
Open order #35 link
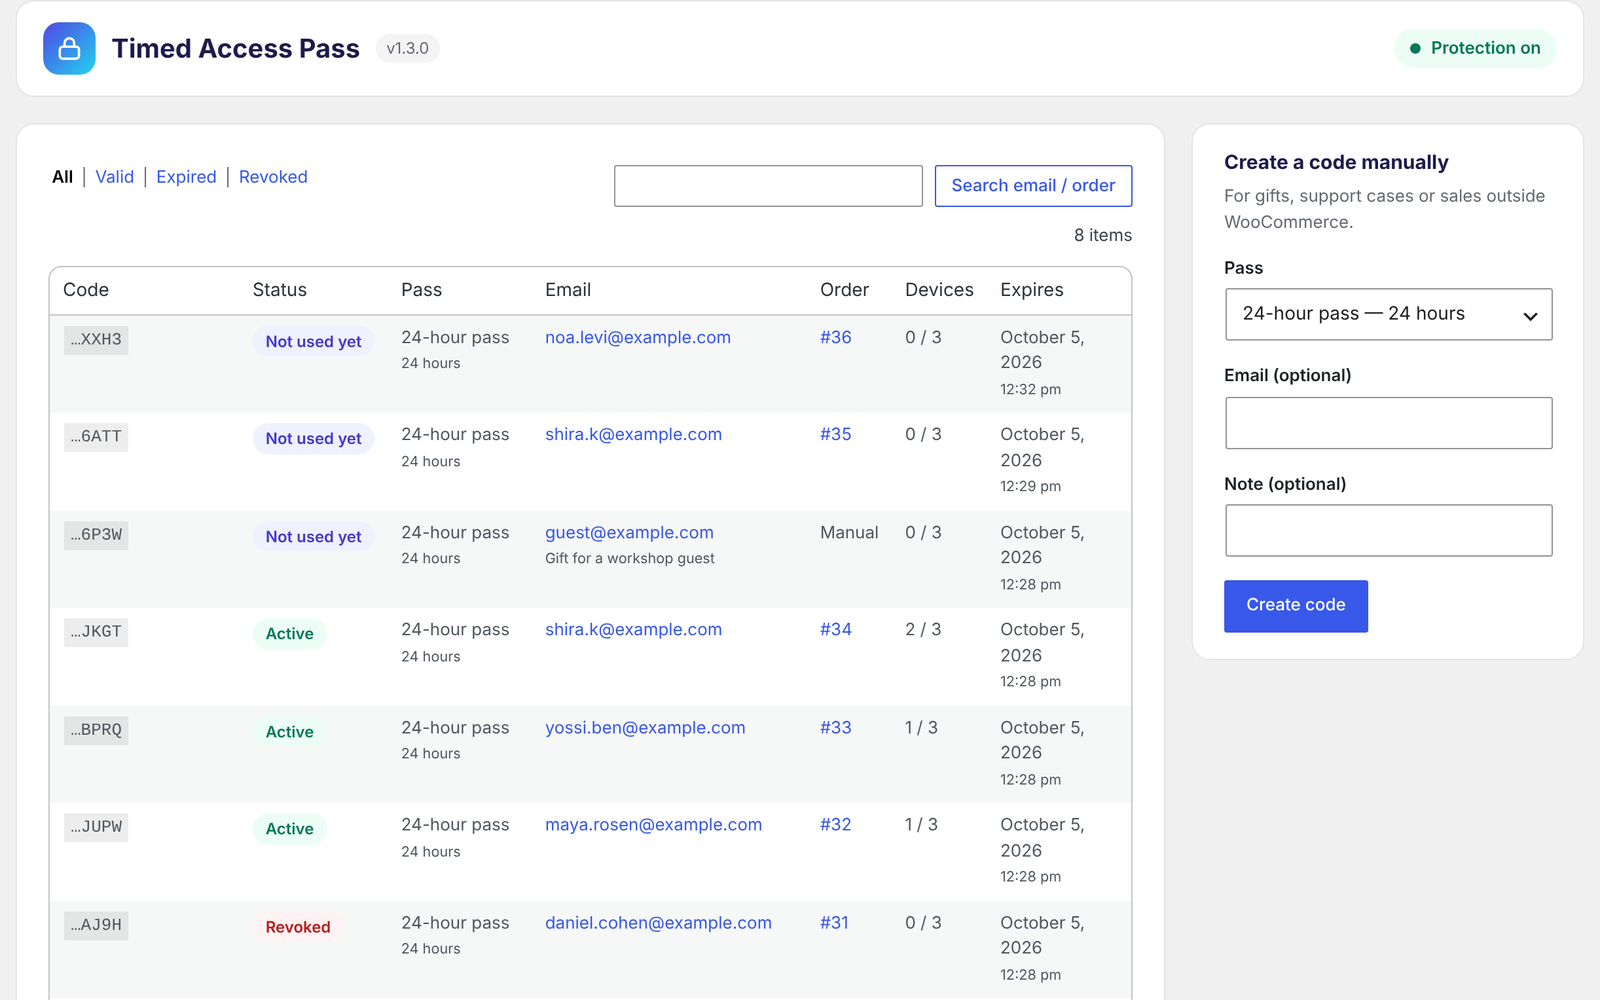(836, 435)
